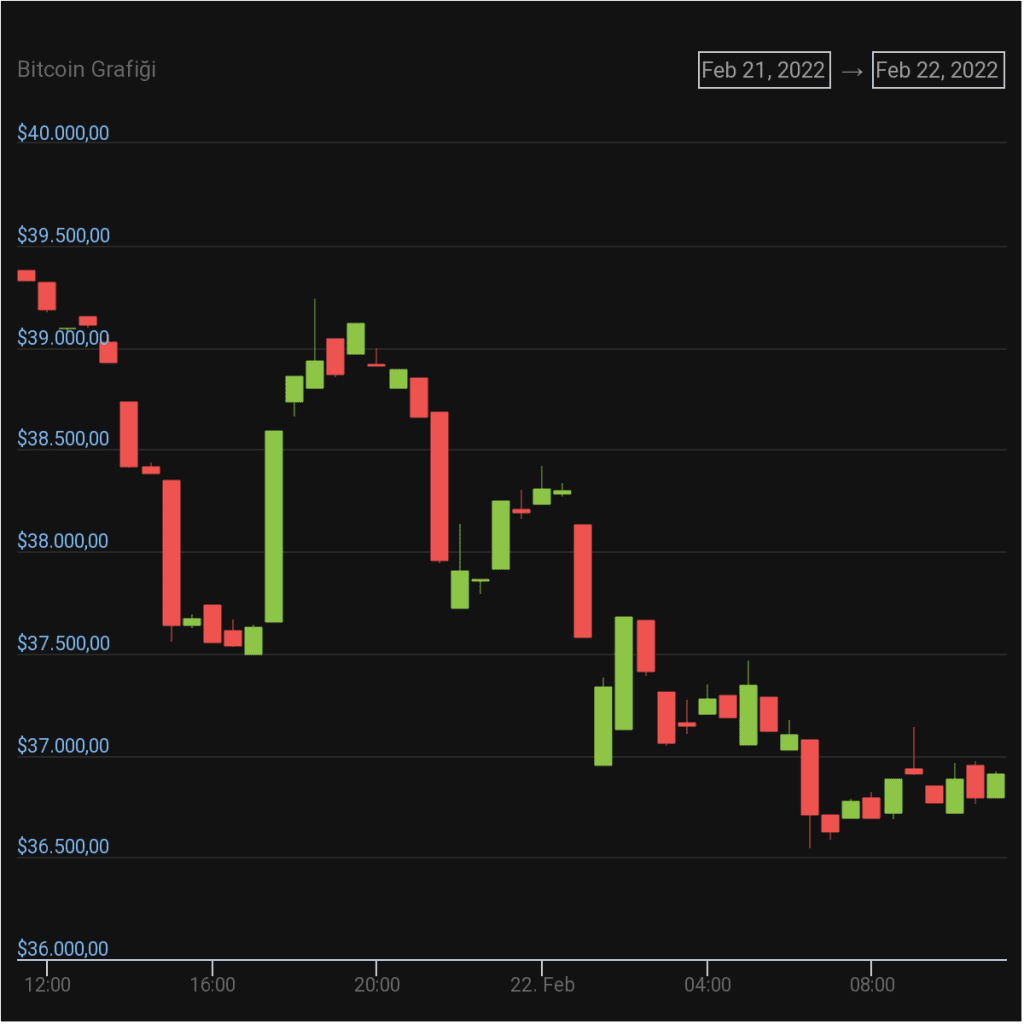Select the $36.000,00 price axis label
Screen dimensions: 1024x1024
coord(63,948)
